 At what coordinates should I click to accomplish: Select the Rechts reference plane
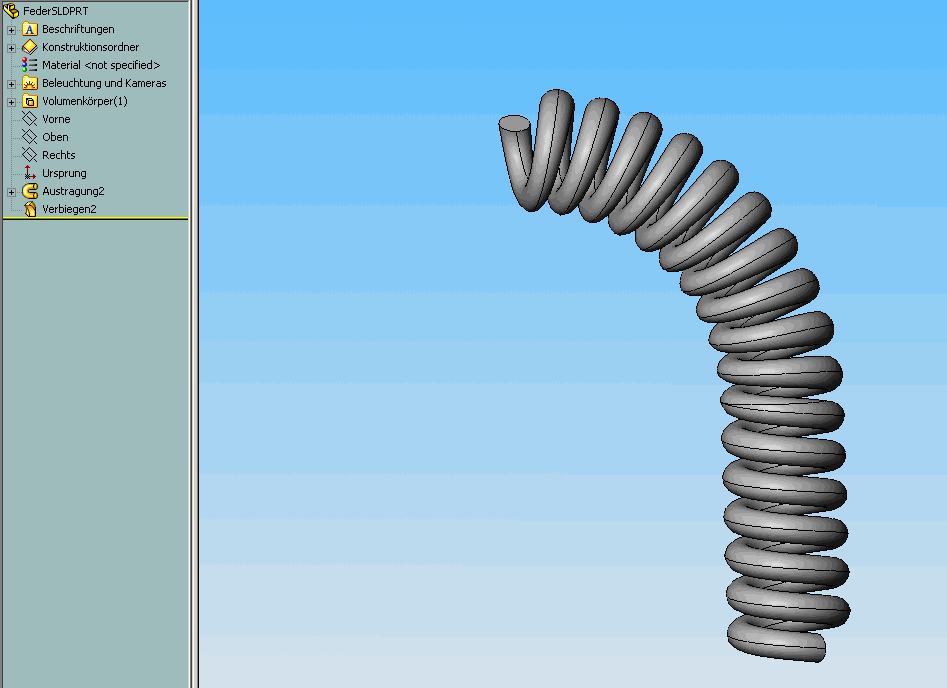[57, 155]
